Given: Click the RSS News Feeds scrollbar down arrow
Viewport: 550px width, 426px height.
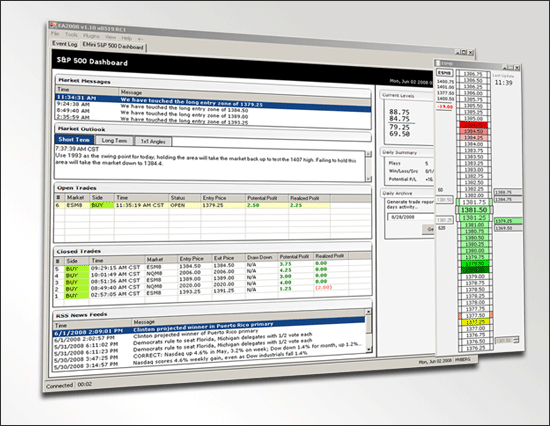Looking at the screenshot, I should pos(368,350).
